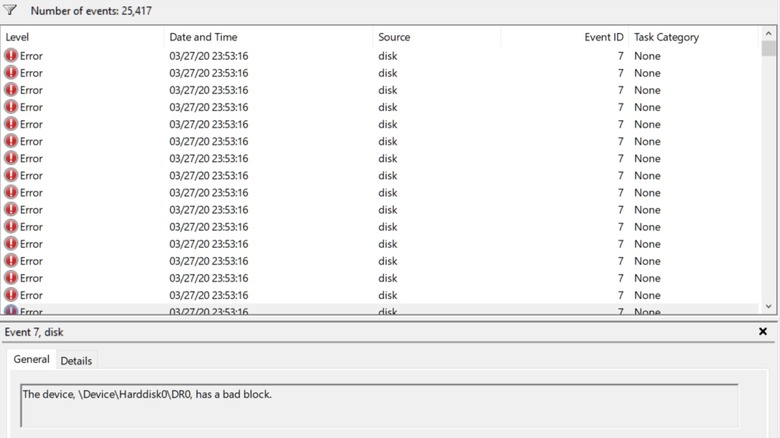Click the error icon in the first event row
This screenshot has height=438, width=780.
click(x=11, y=56)
